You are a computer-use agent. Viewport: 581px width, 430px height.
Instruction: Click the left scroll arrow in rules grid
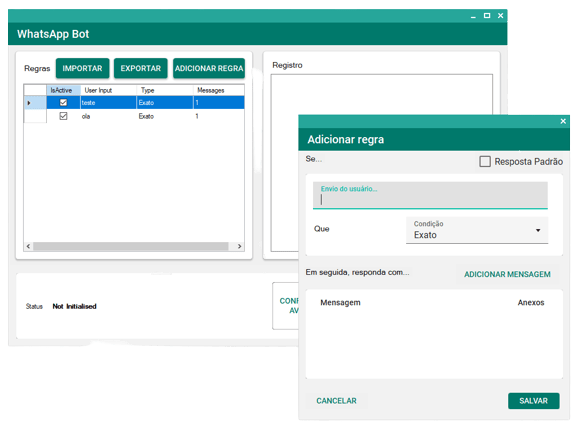pos(29,246)
